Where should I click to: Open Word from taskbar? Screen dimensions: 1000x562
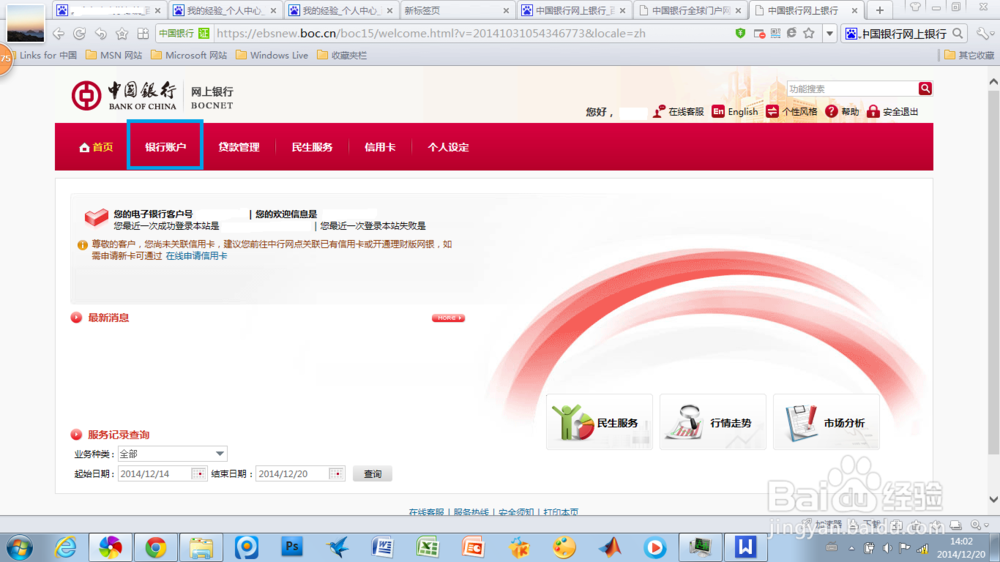382,547
